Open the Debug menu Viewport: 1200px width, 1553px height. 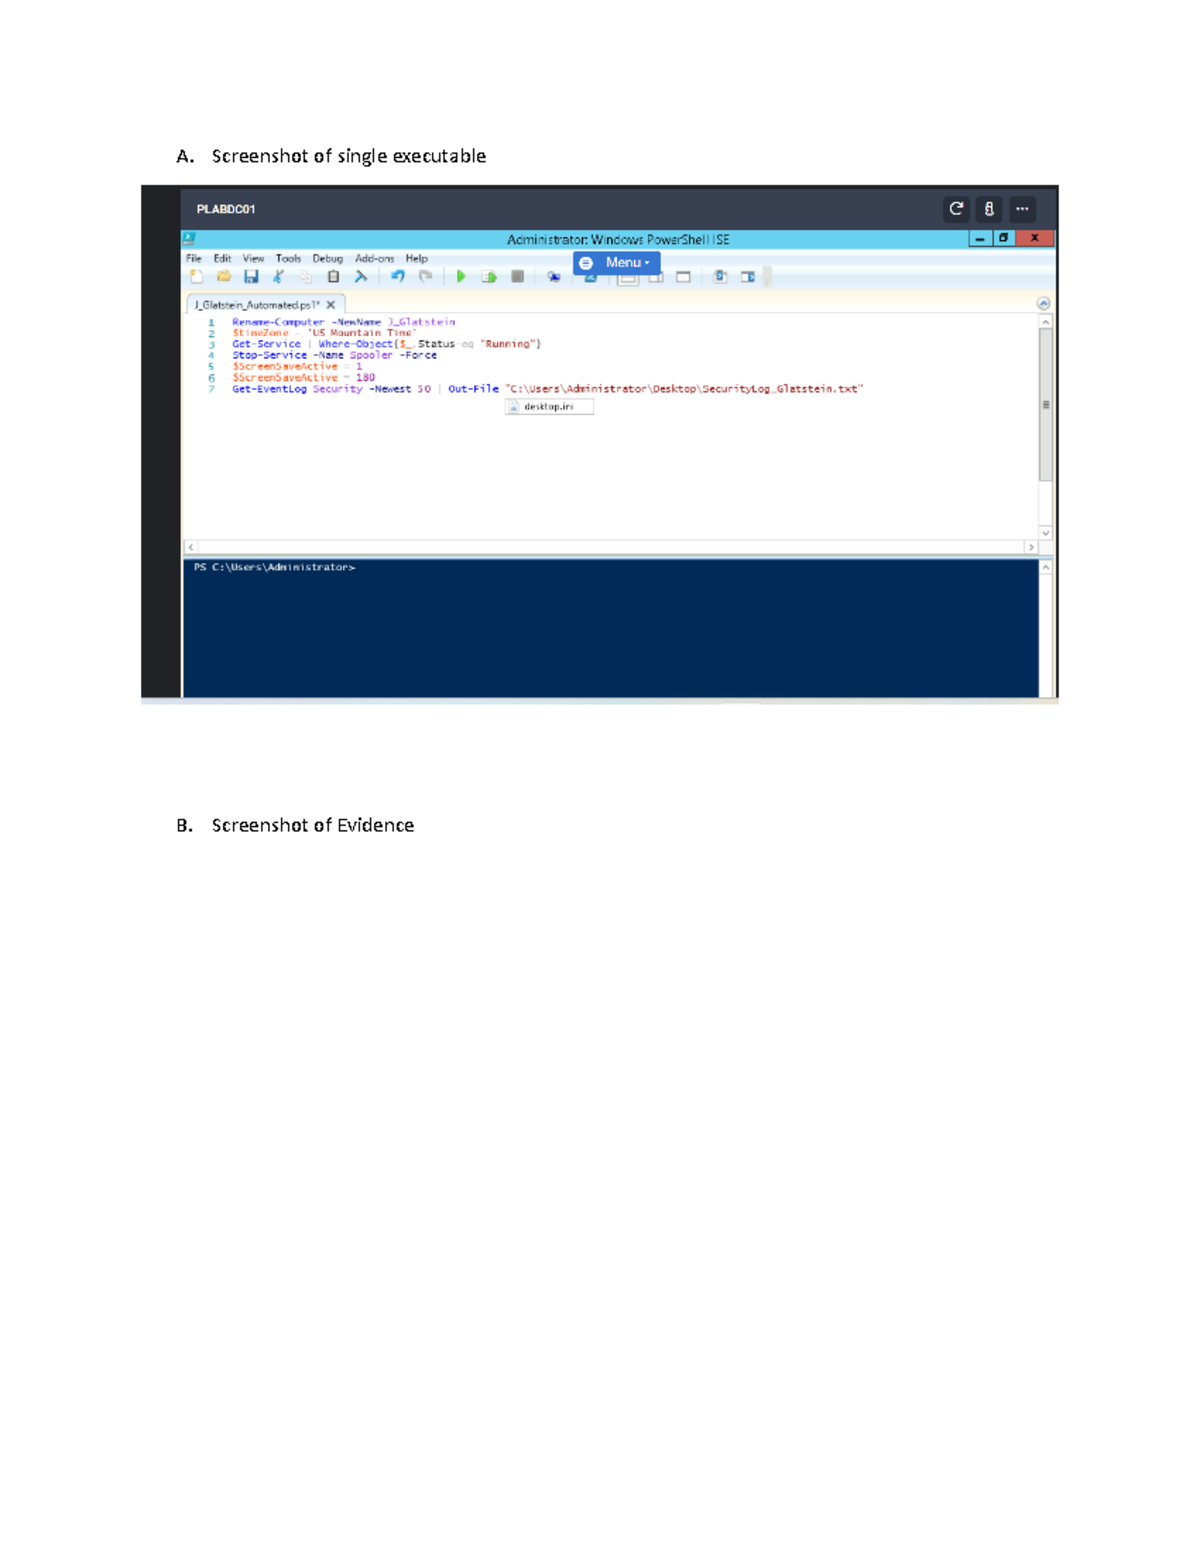coord(327,258)
